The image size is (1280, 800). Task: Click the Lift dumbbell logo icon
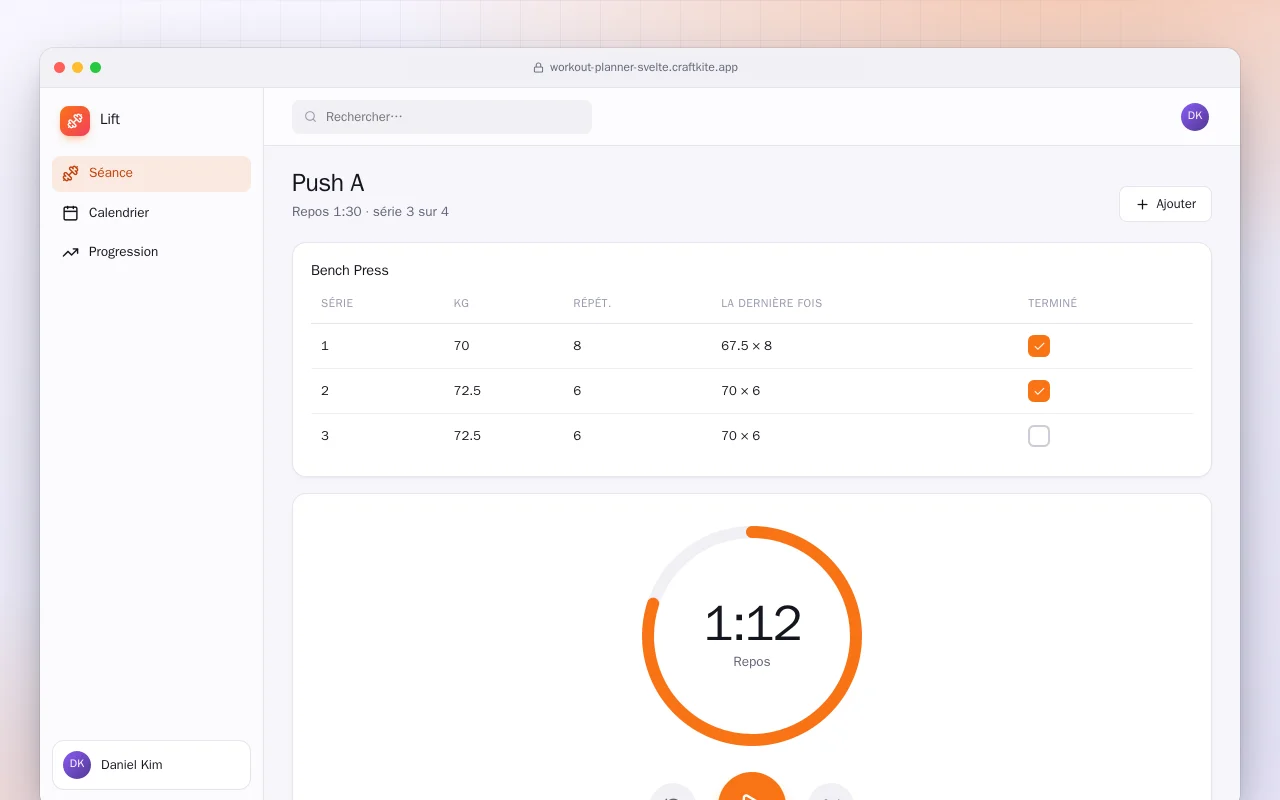pyautogui.click(x=75, y=121)
